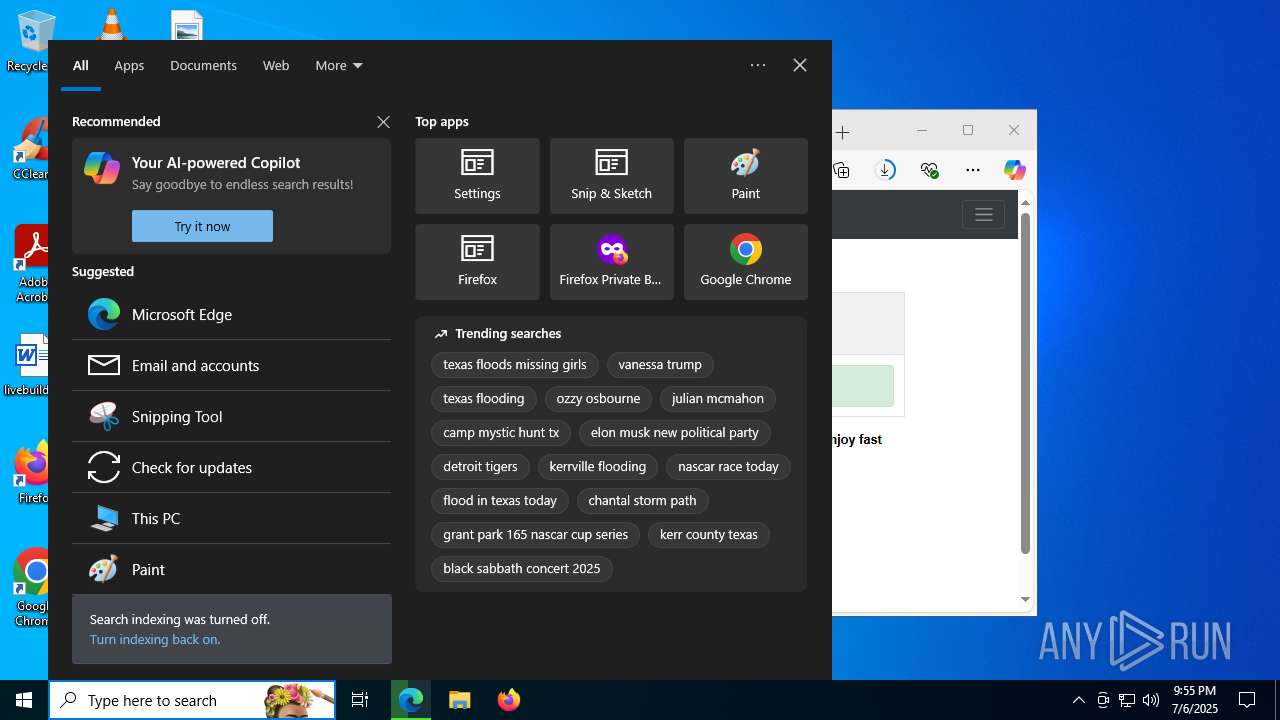1280x720 pixels.
Task: Show hidden tray icons chevron
Action: click(1078, 700)
